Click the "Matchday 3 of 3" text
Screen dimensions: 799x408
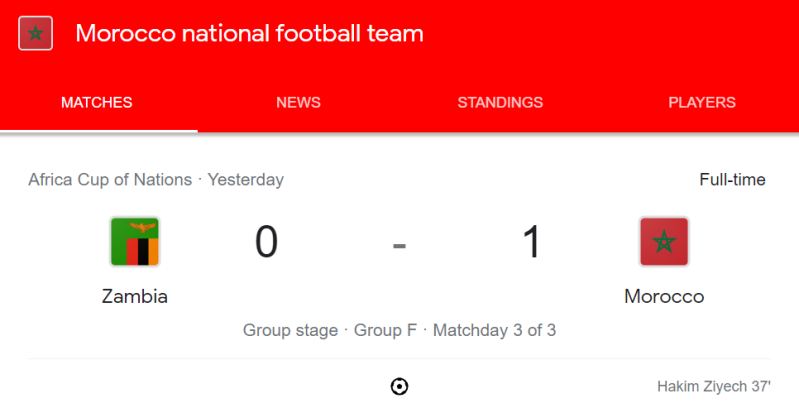tap(494, 330)
